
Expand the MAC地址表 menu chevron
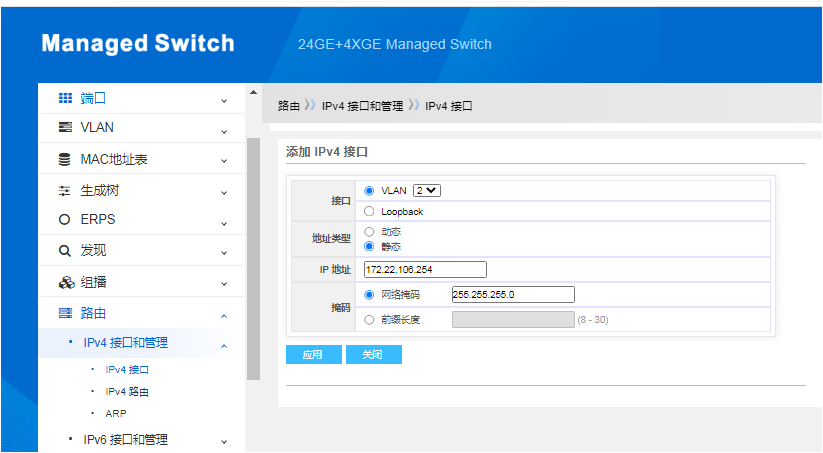pyautogui.click(x=224, y=161)
